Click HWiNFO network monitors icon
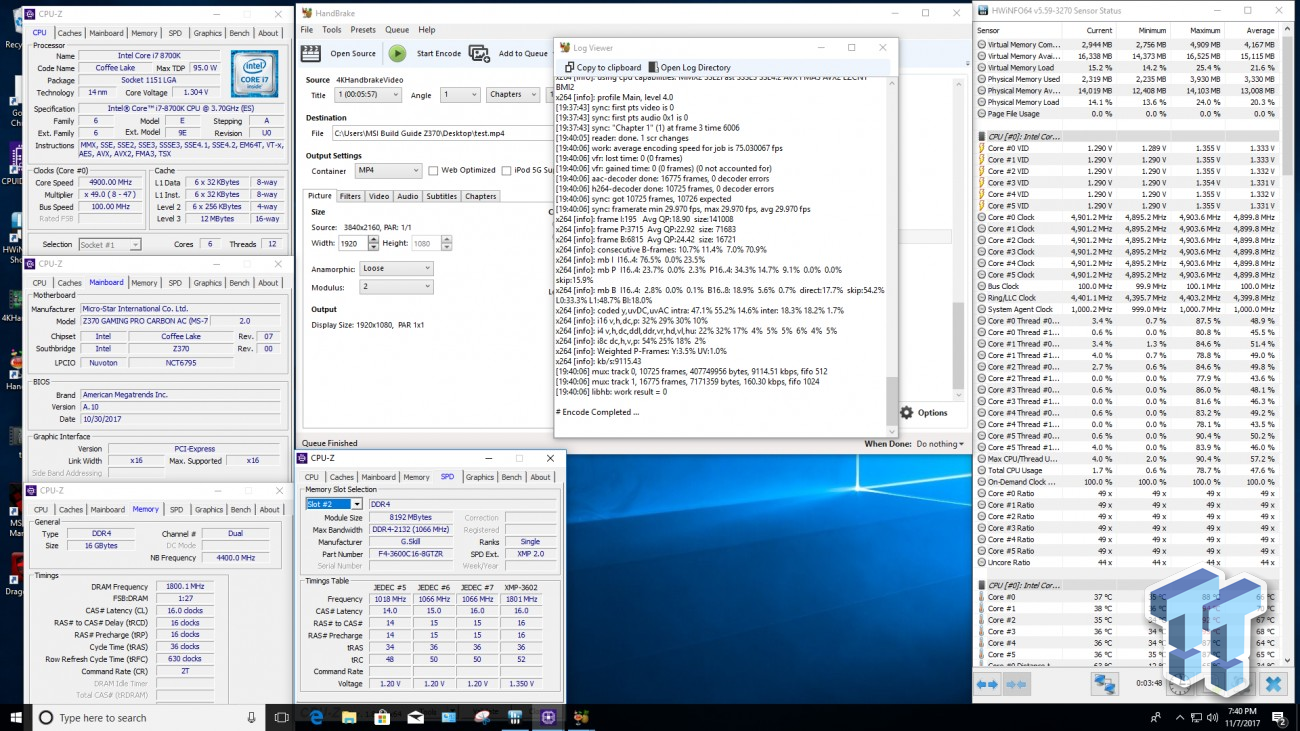Viewport: 1300px width, 731px height. (1104, 684)
